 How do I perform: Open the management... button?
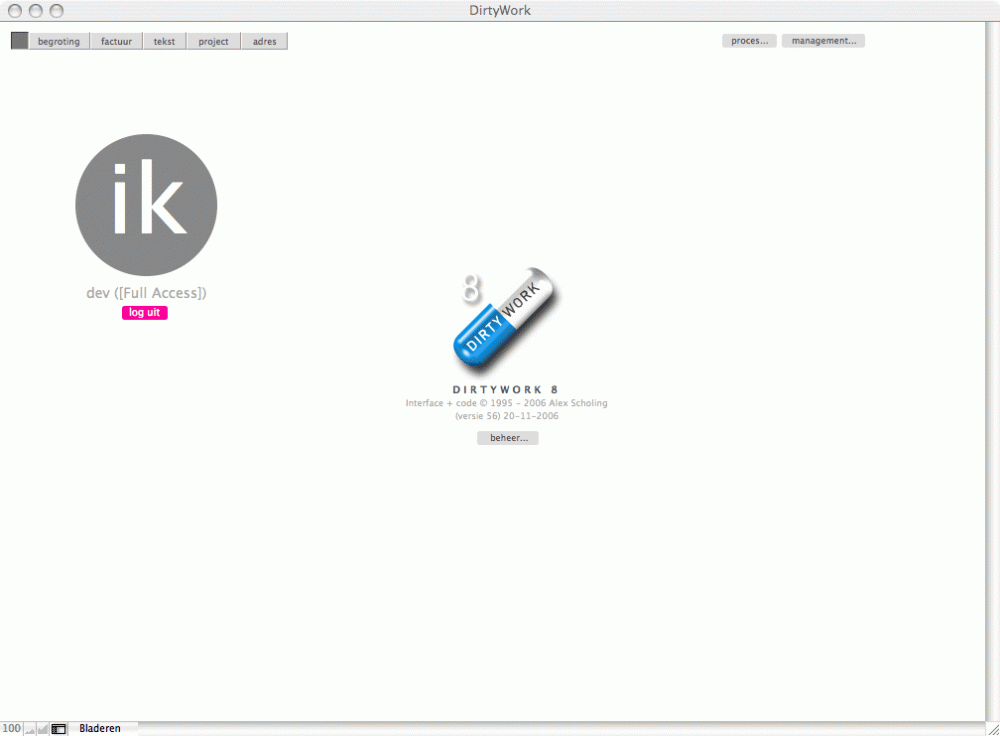pyautogui.click(x=823, y=41)
